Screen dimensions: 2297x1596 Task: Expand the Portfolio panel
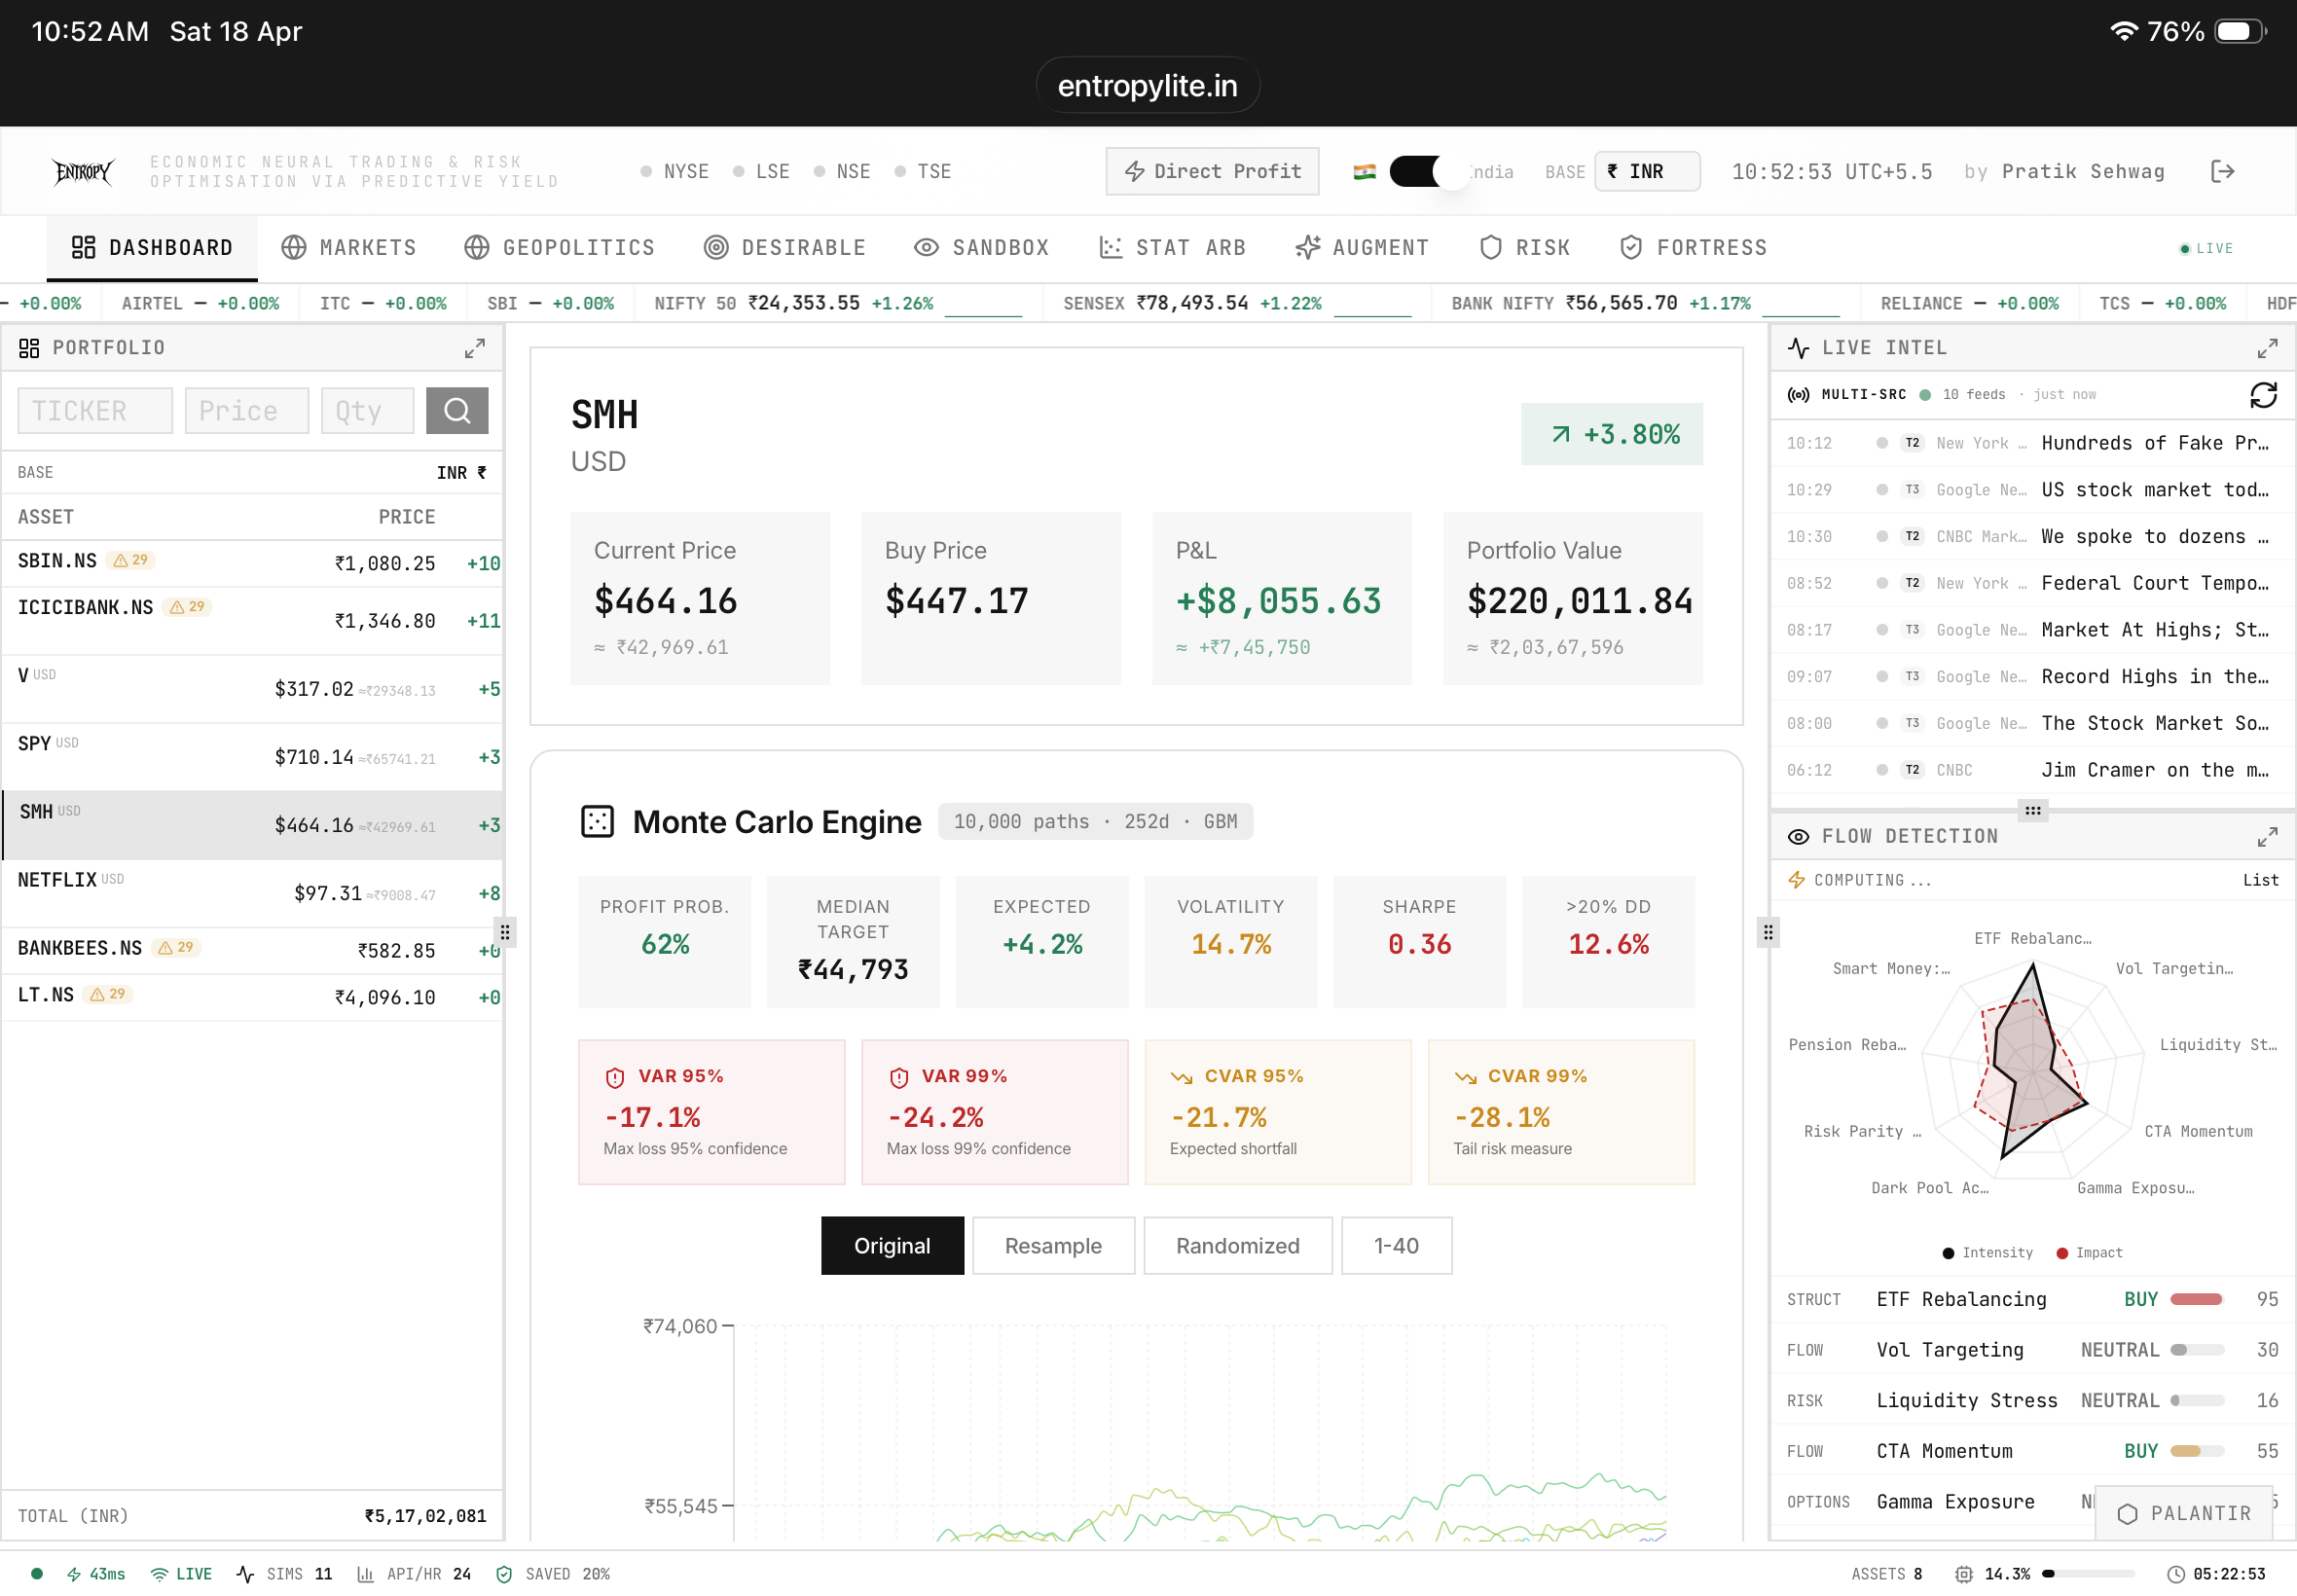pos(475,348)
